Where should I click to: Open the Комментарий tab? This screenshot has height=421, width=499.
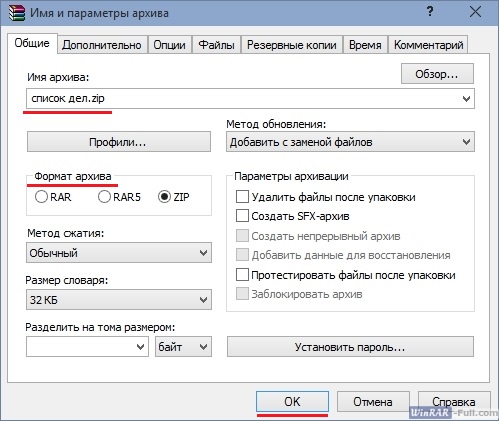(x=428, y=45)
